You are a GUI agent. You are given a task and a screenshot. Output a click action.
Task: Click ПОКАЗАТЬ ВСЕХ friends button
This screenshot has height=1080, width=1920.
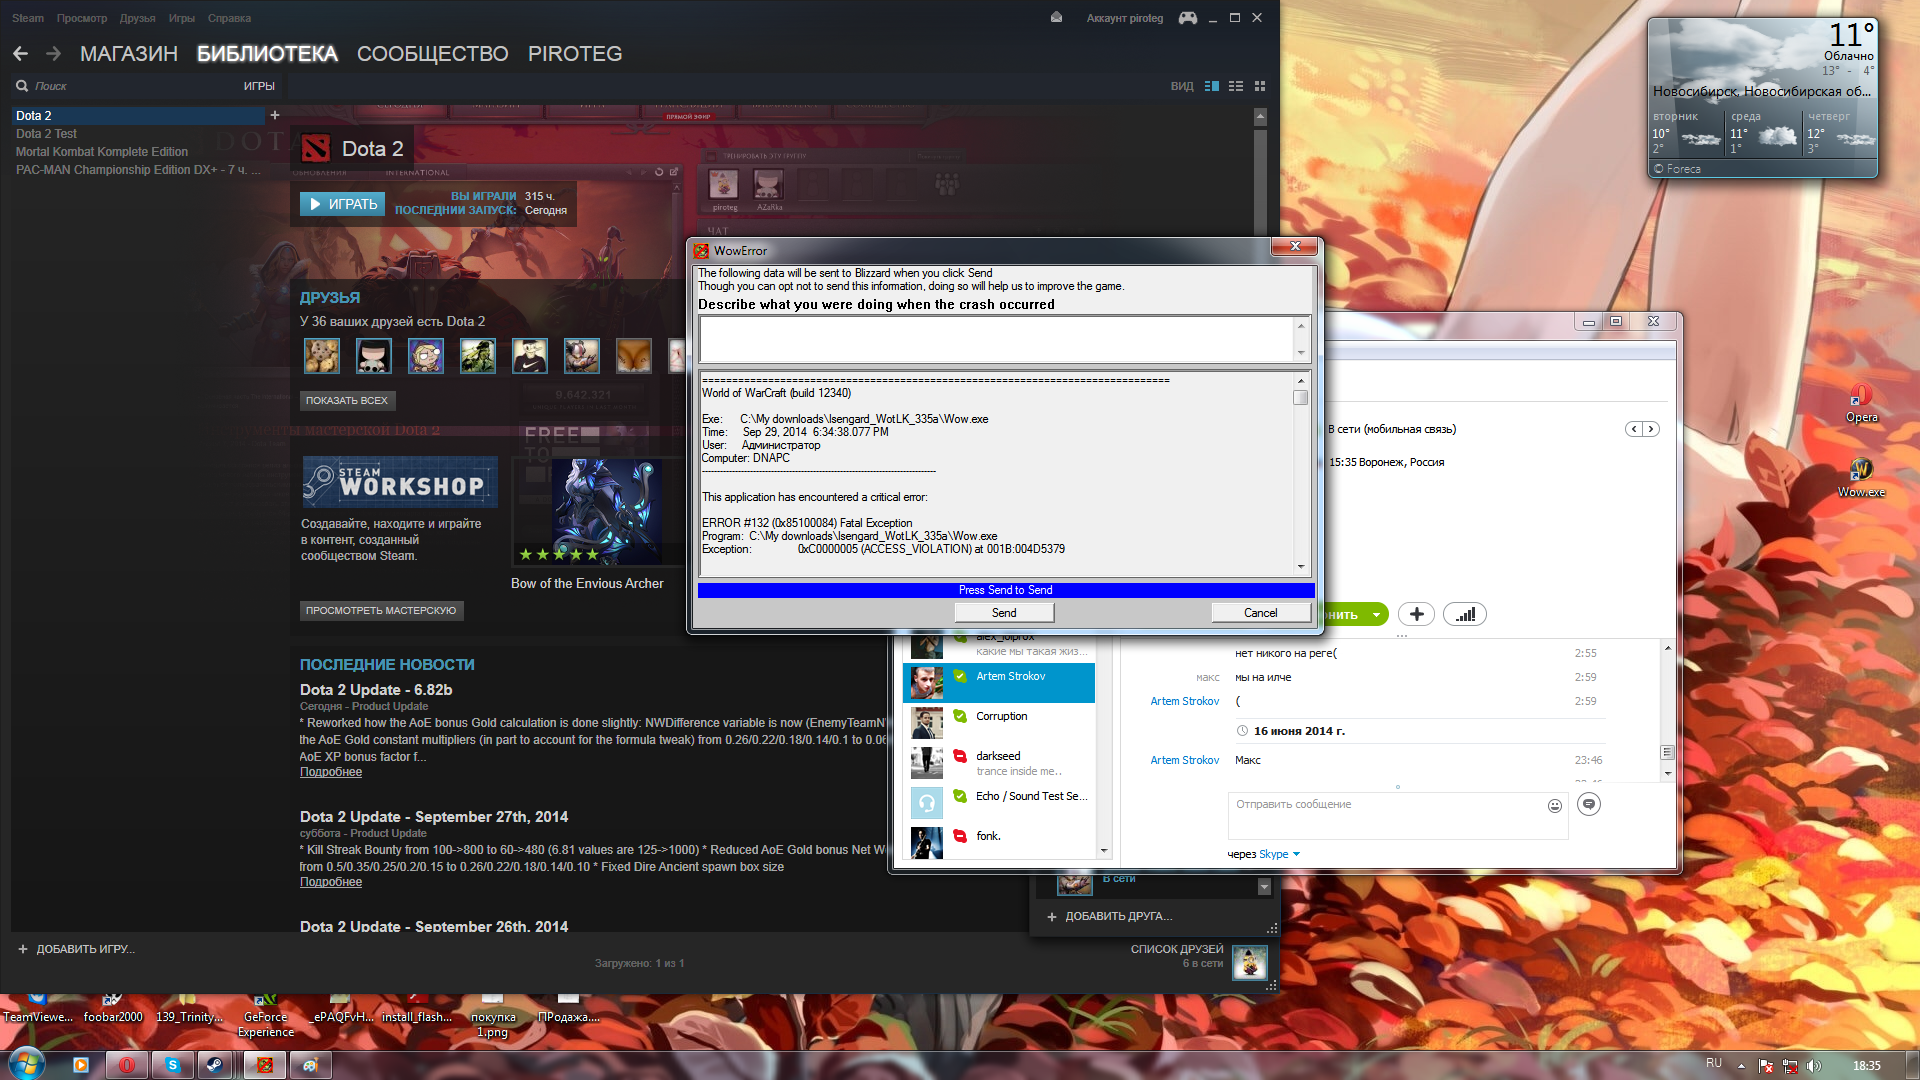click(347, 400)
